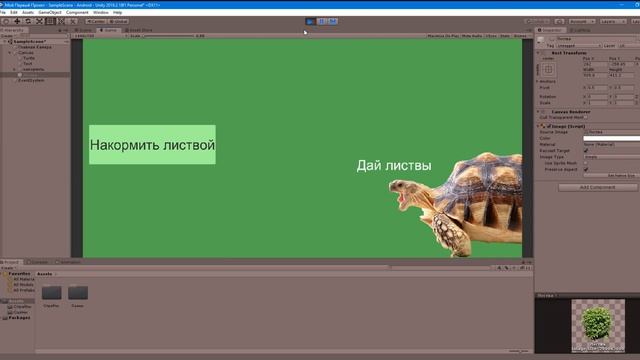Toggle the Global handle rotation button
This screenshot has width=640, height=360.
tap(118, 21)
